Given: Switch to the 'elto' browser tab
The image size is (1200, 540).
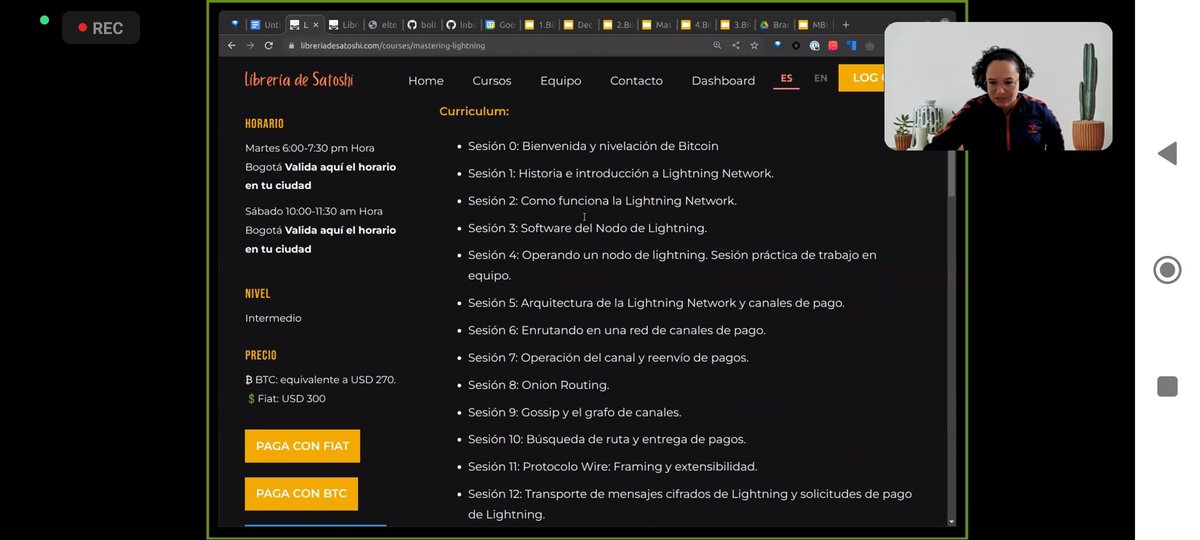Looking at the screenshot, I should (x=383, y=24).
